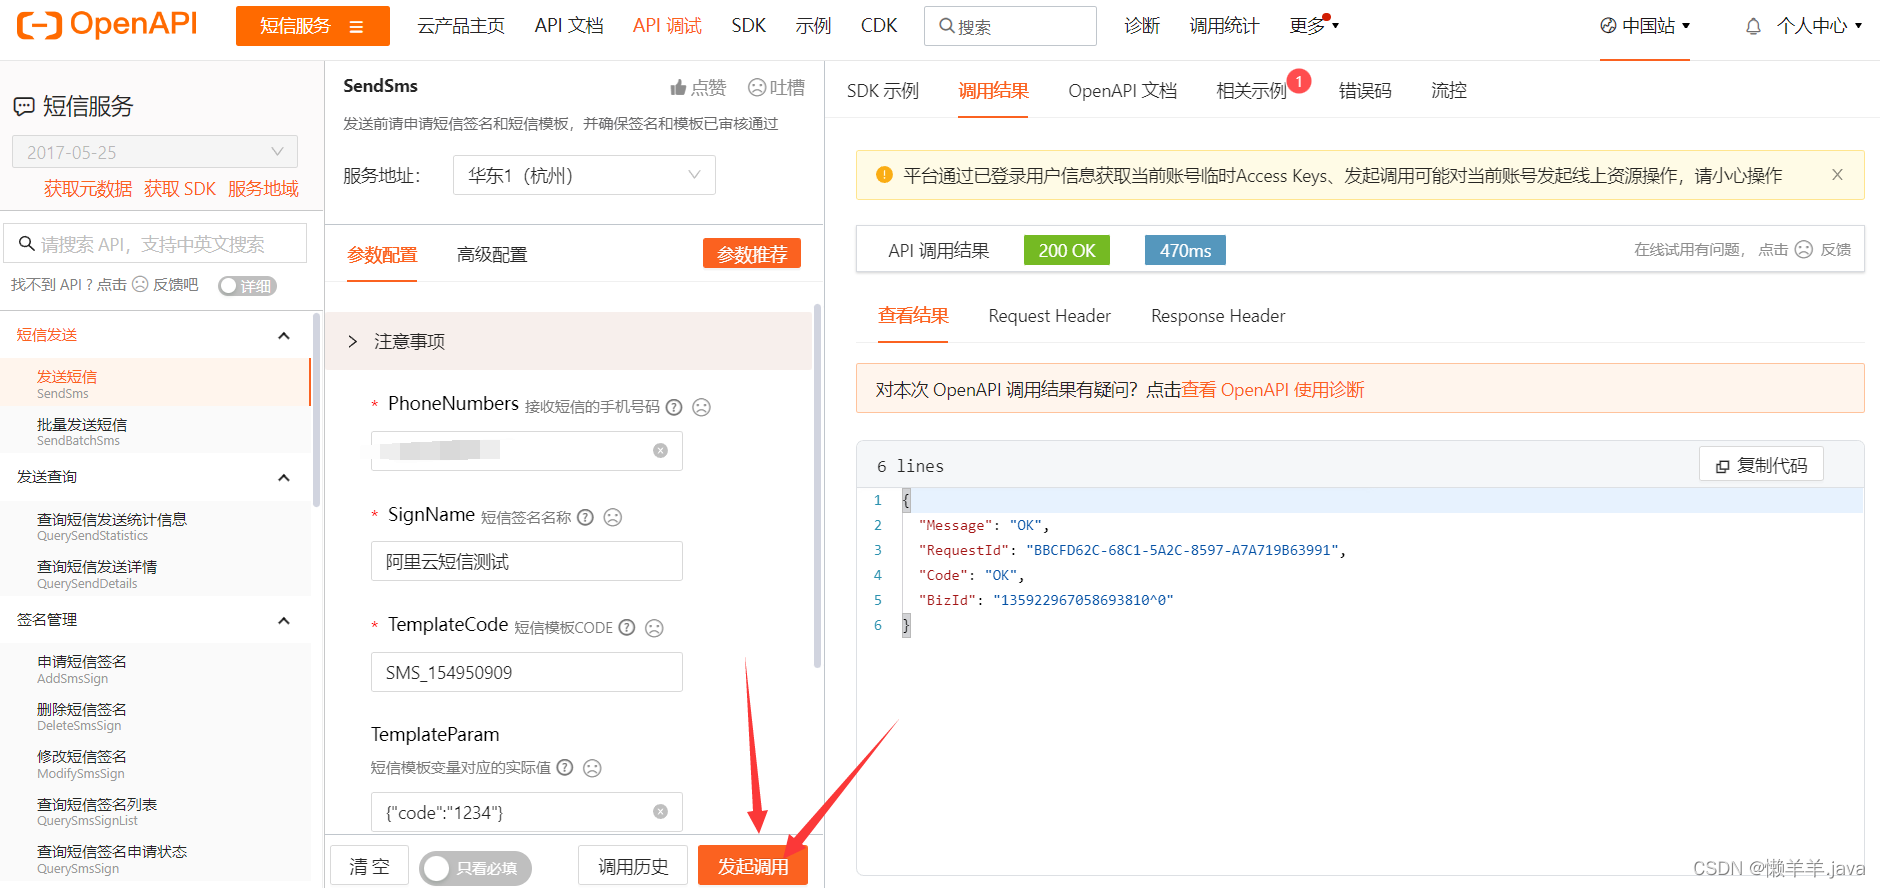Viewport: 1880px width, 888px height.
Task: Click the 发起调用 button
Action: click(753, 866)
